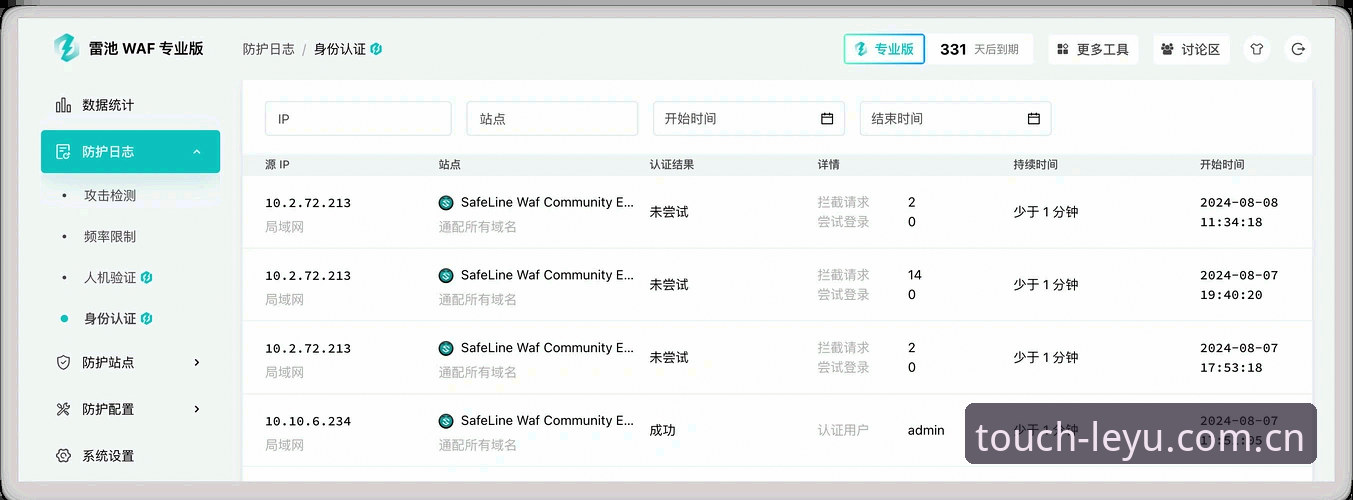Click 未尝试 in the 17:53:18 row
This screenshot has width=1353, height=500.
coord(669,357)
